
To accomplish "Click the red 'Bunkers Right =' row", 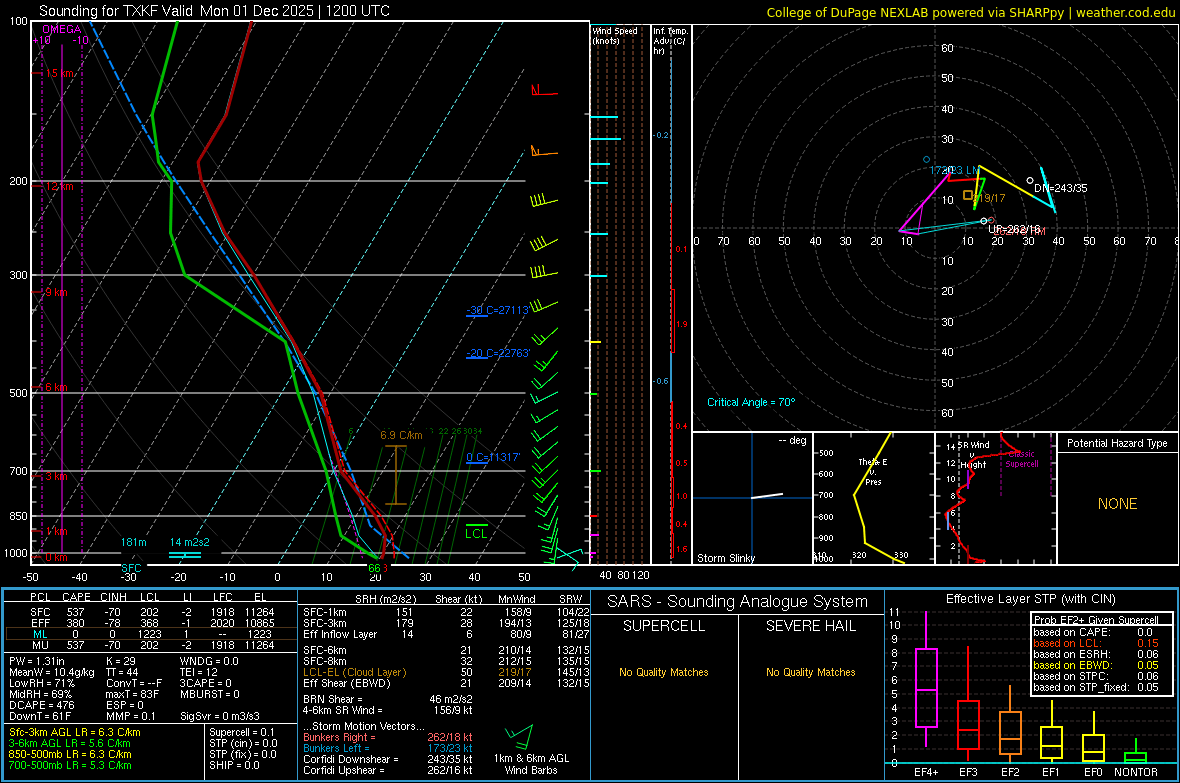I will click(388, 737).
